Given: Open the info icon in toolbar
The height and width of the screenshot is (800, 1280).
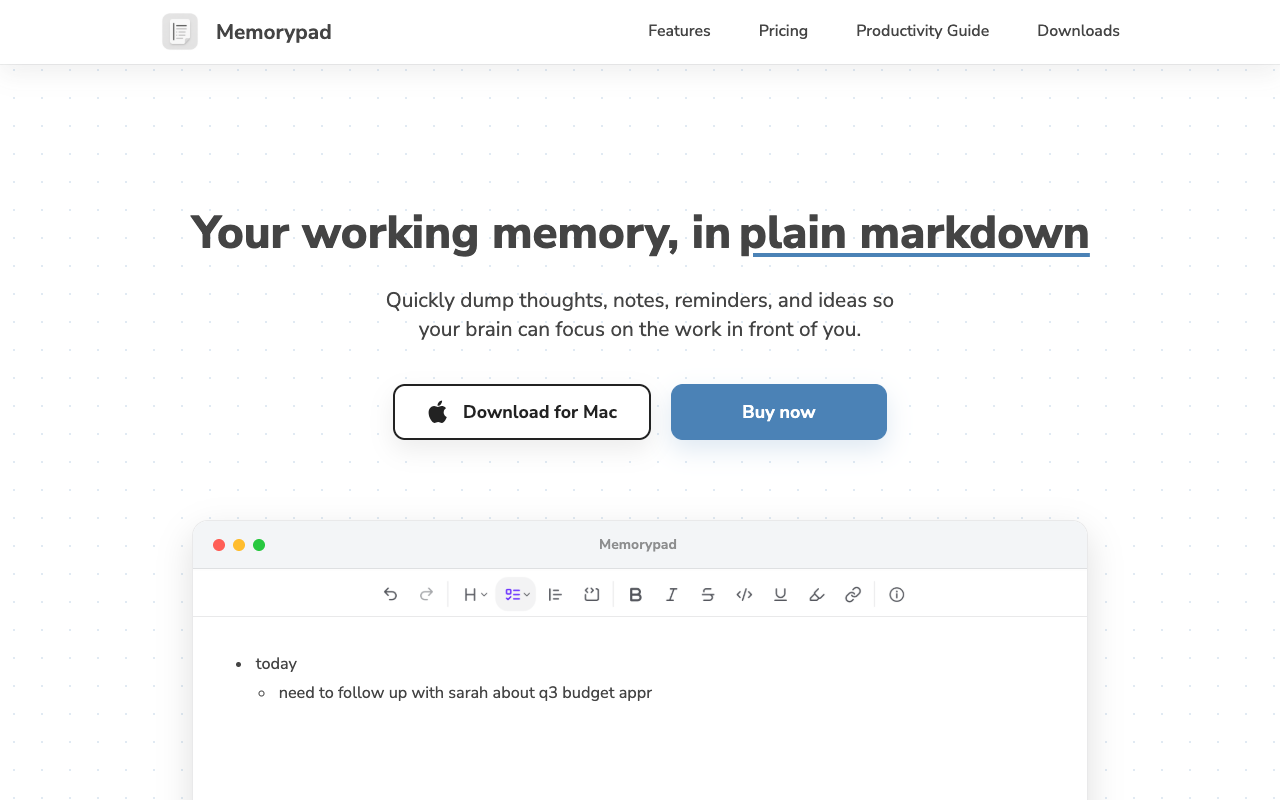Looking at the screenshot, I should point(897,594).
